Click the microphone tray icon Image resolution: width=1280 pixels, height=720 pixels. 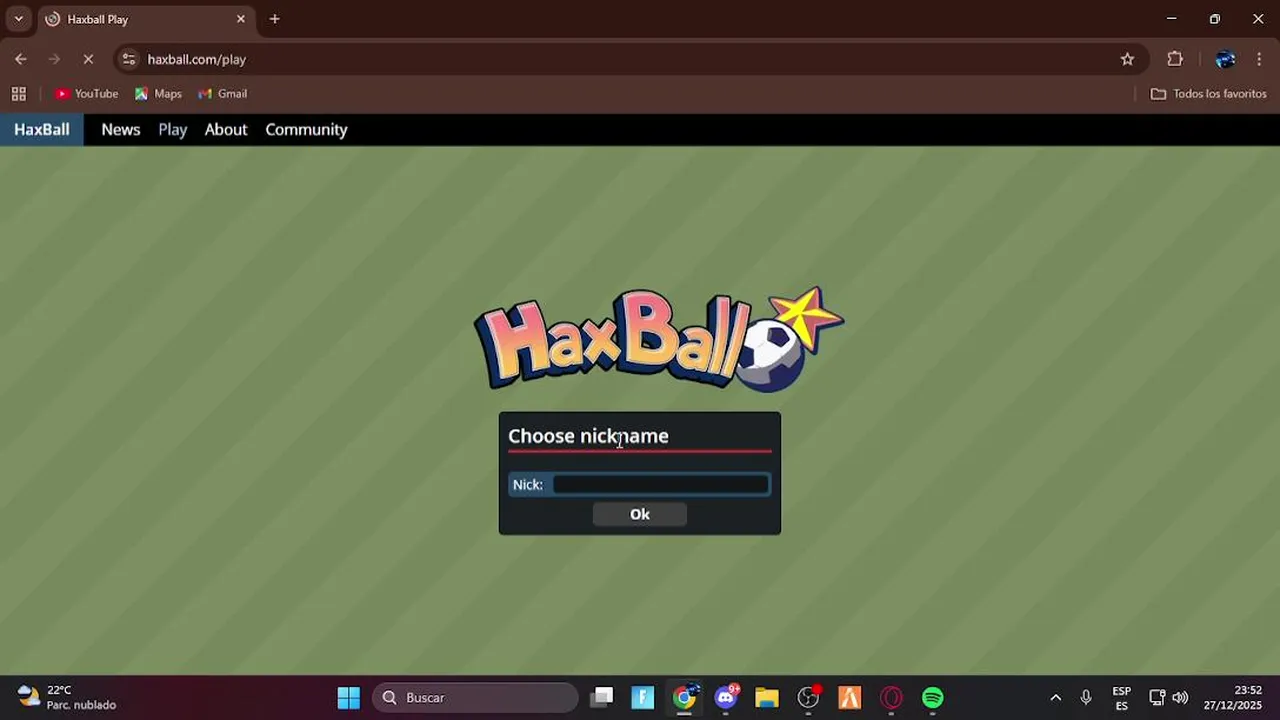tap(1086, 698)
